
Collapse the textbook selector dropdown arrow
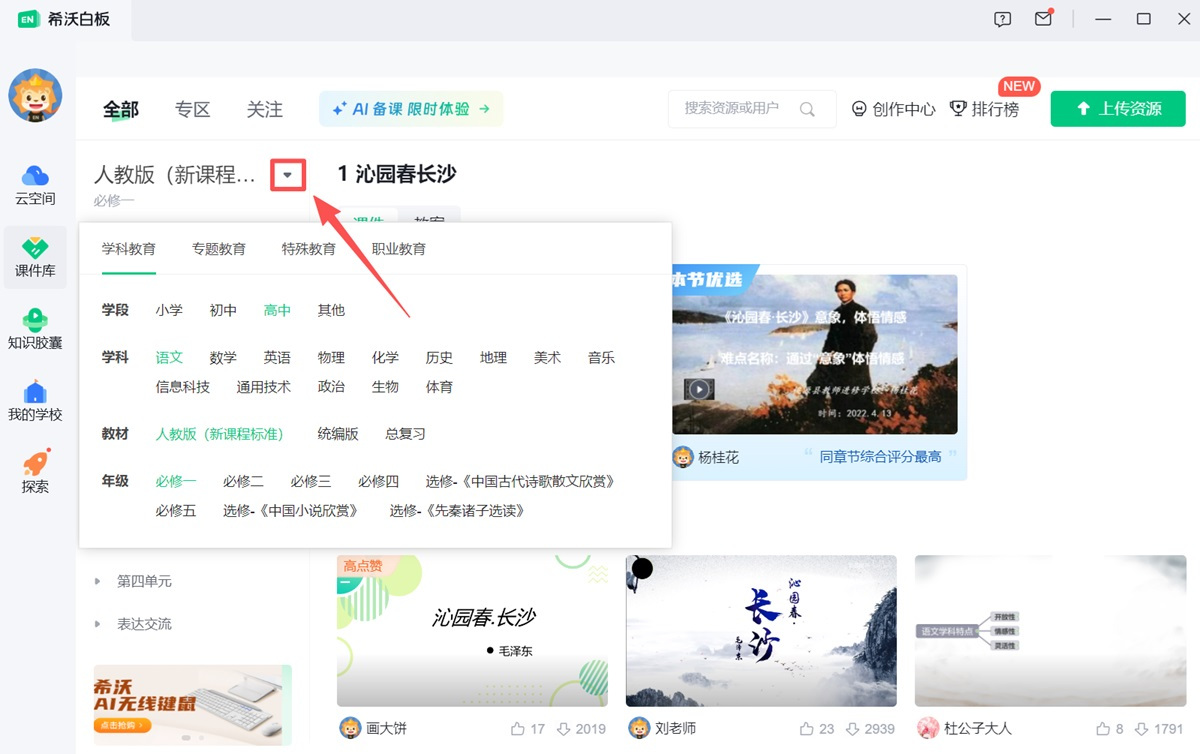pos(288,175)
